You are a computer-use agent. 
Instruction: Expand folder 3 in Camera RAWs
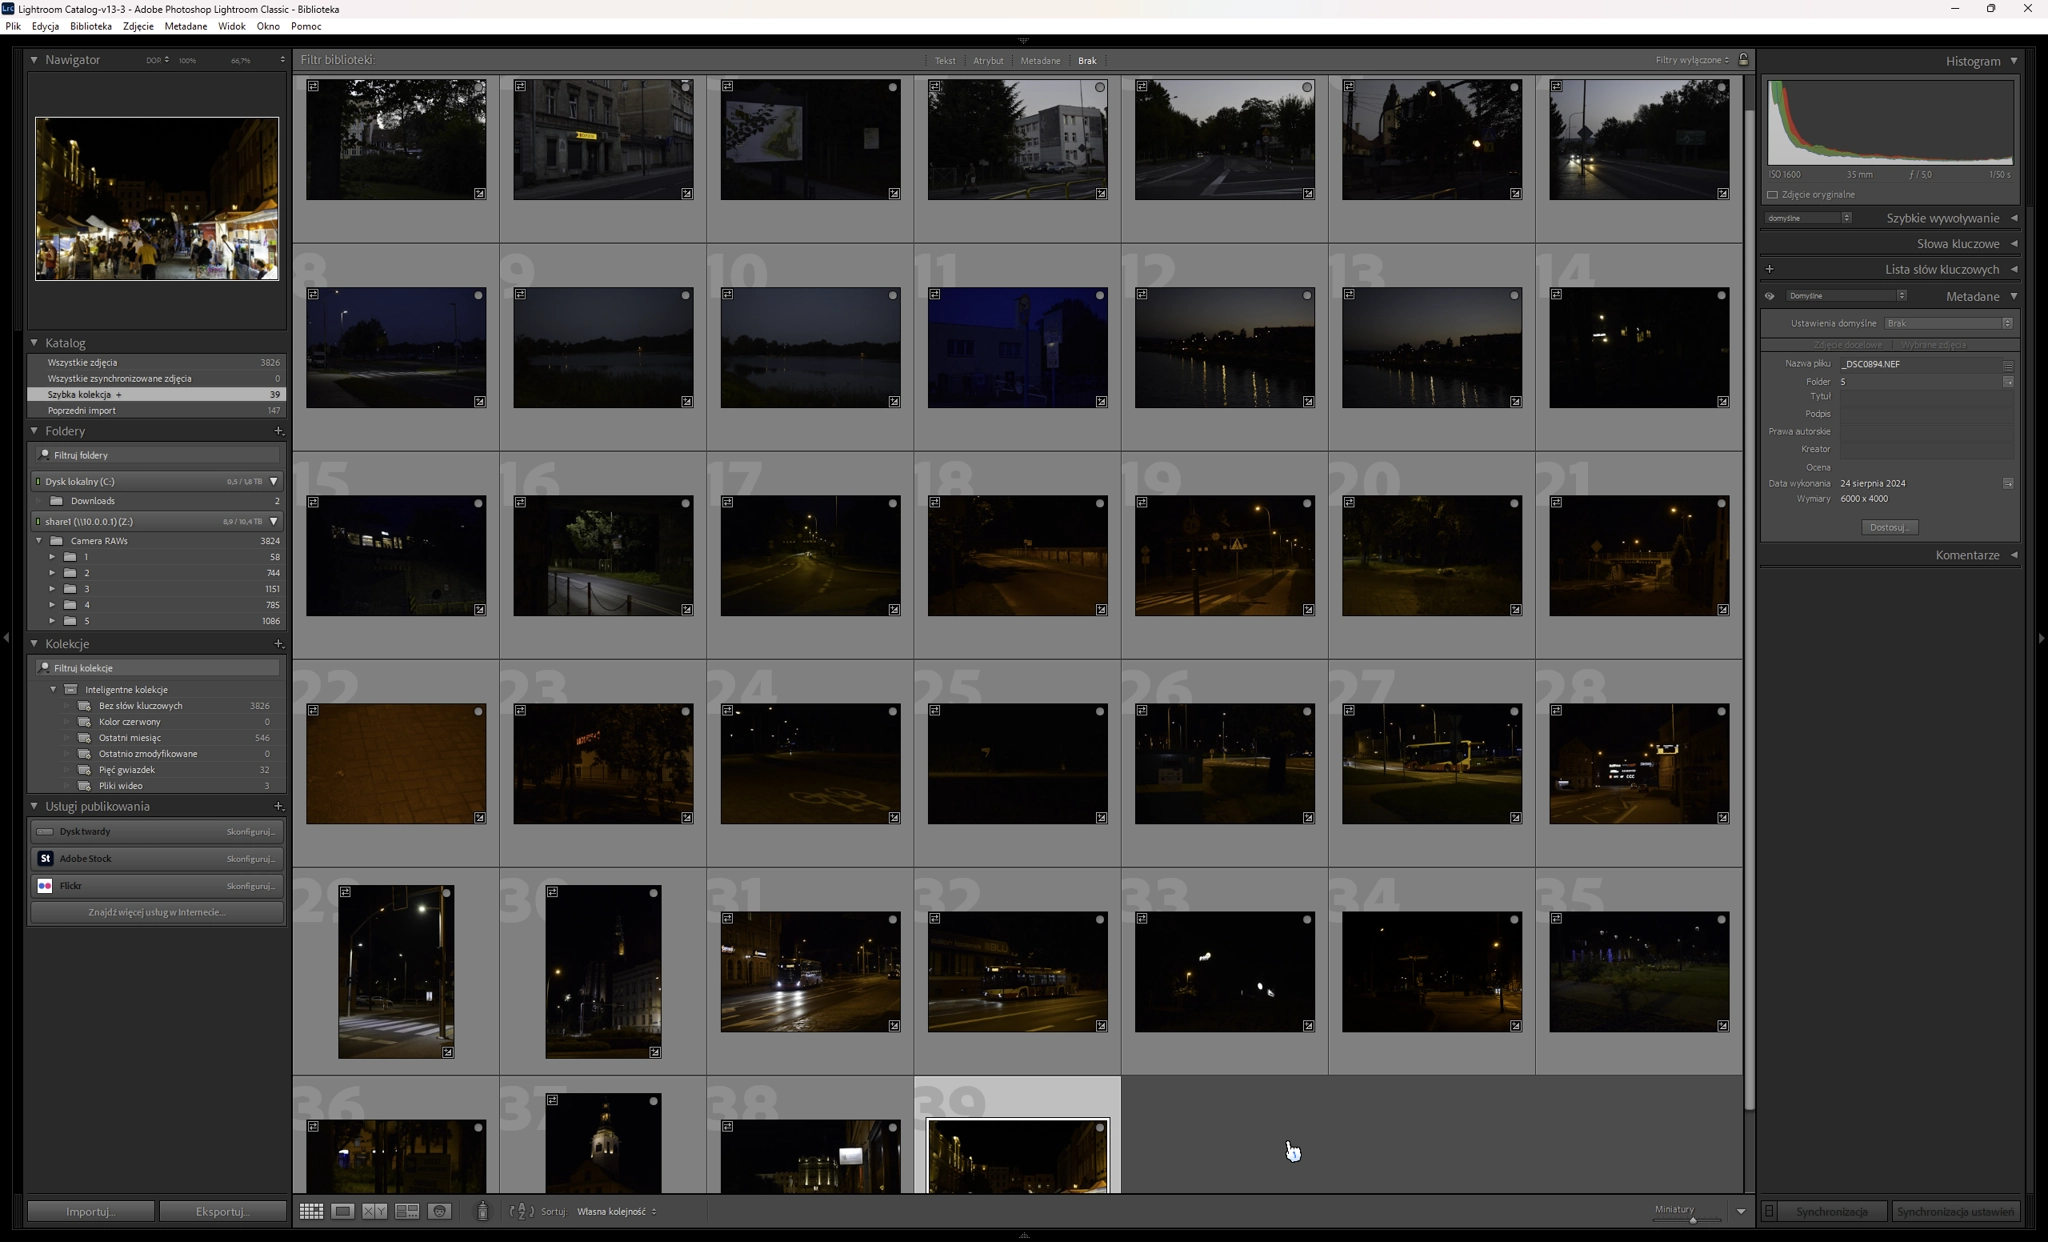[x=52, y=589]
